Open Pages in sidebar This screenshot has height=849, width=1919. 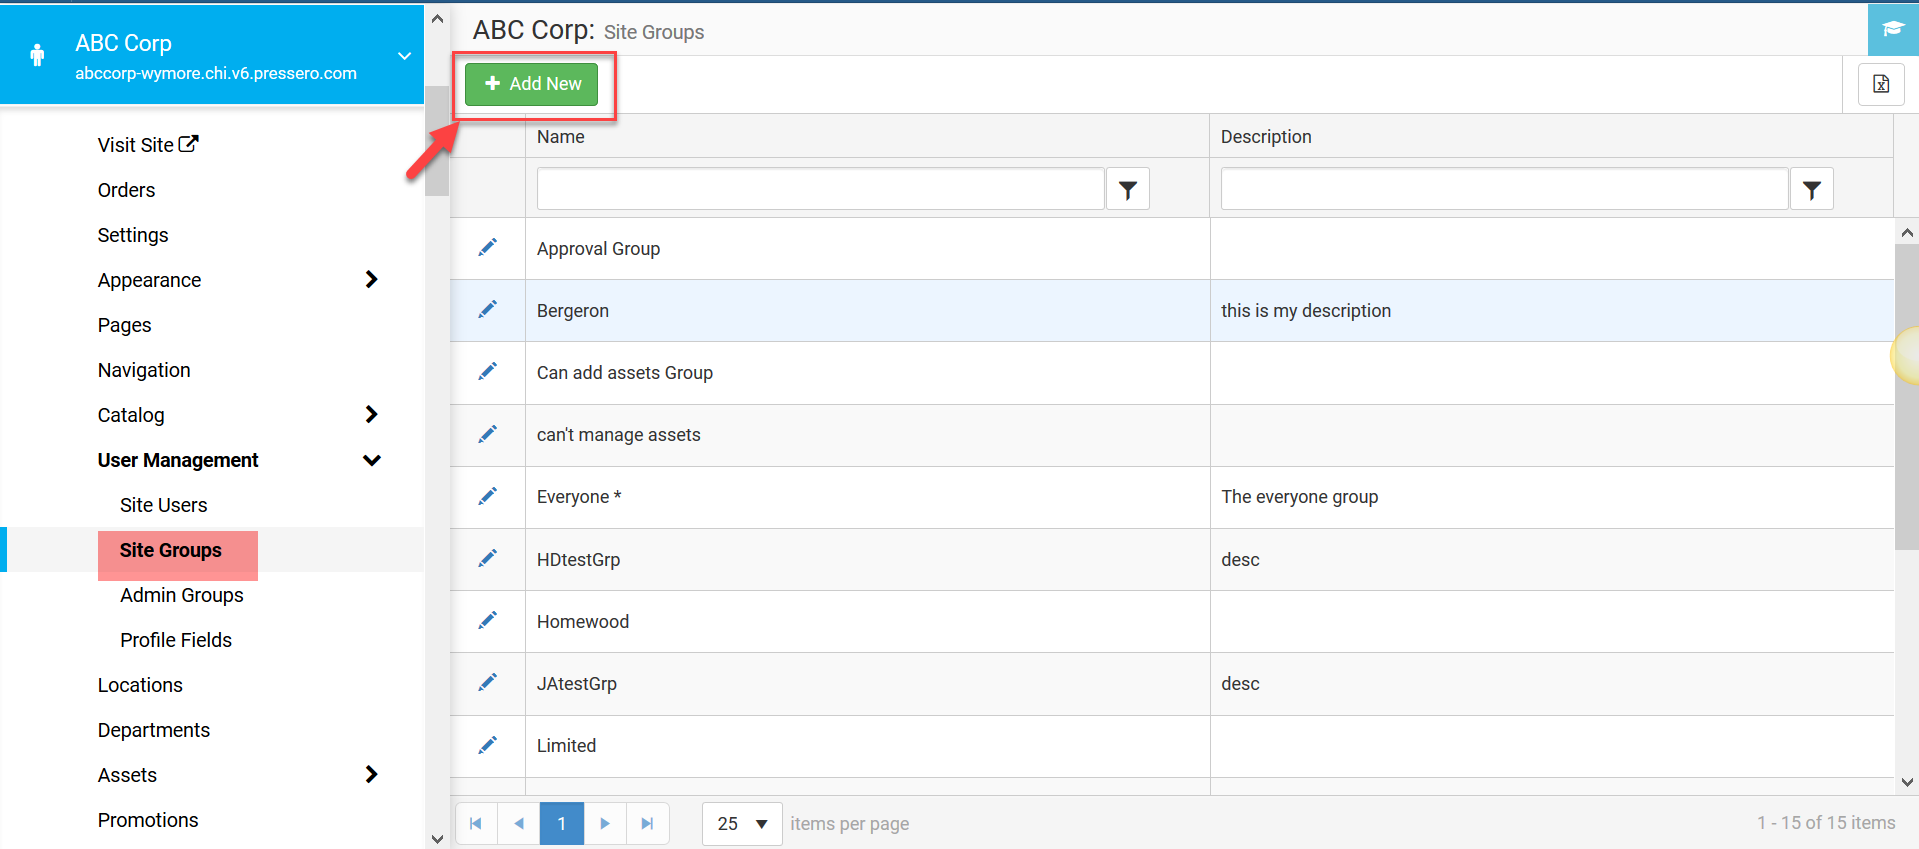(125, 325)
